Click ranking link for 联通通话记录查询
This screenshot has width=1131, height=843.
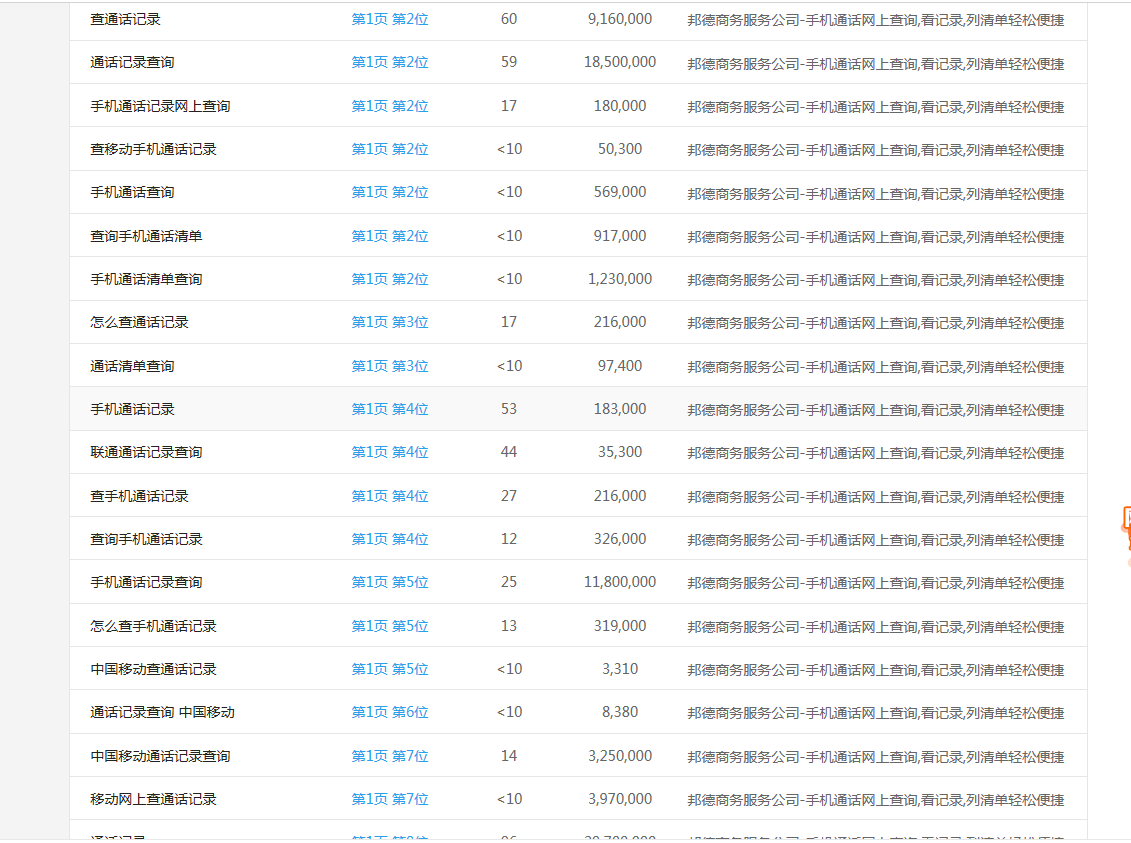(389, 452)
